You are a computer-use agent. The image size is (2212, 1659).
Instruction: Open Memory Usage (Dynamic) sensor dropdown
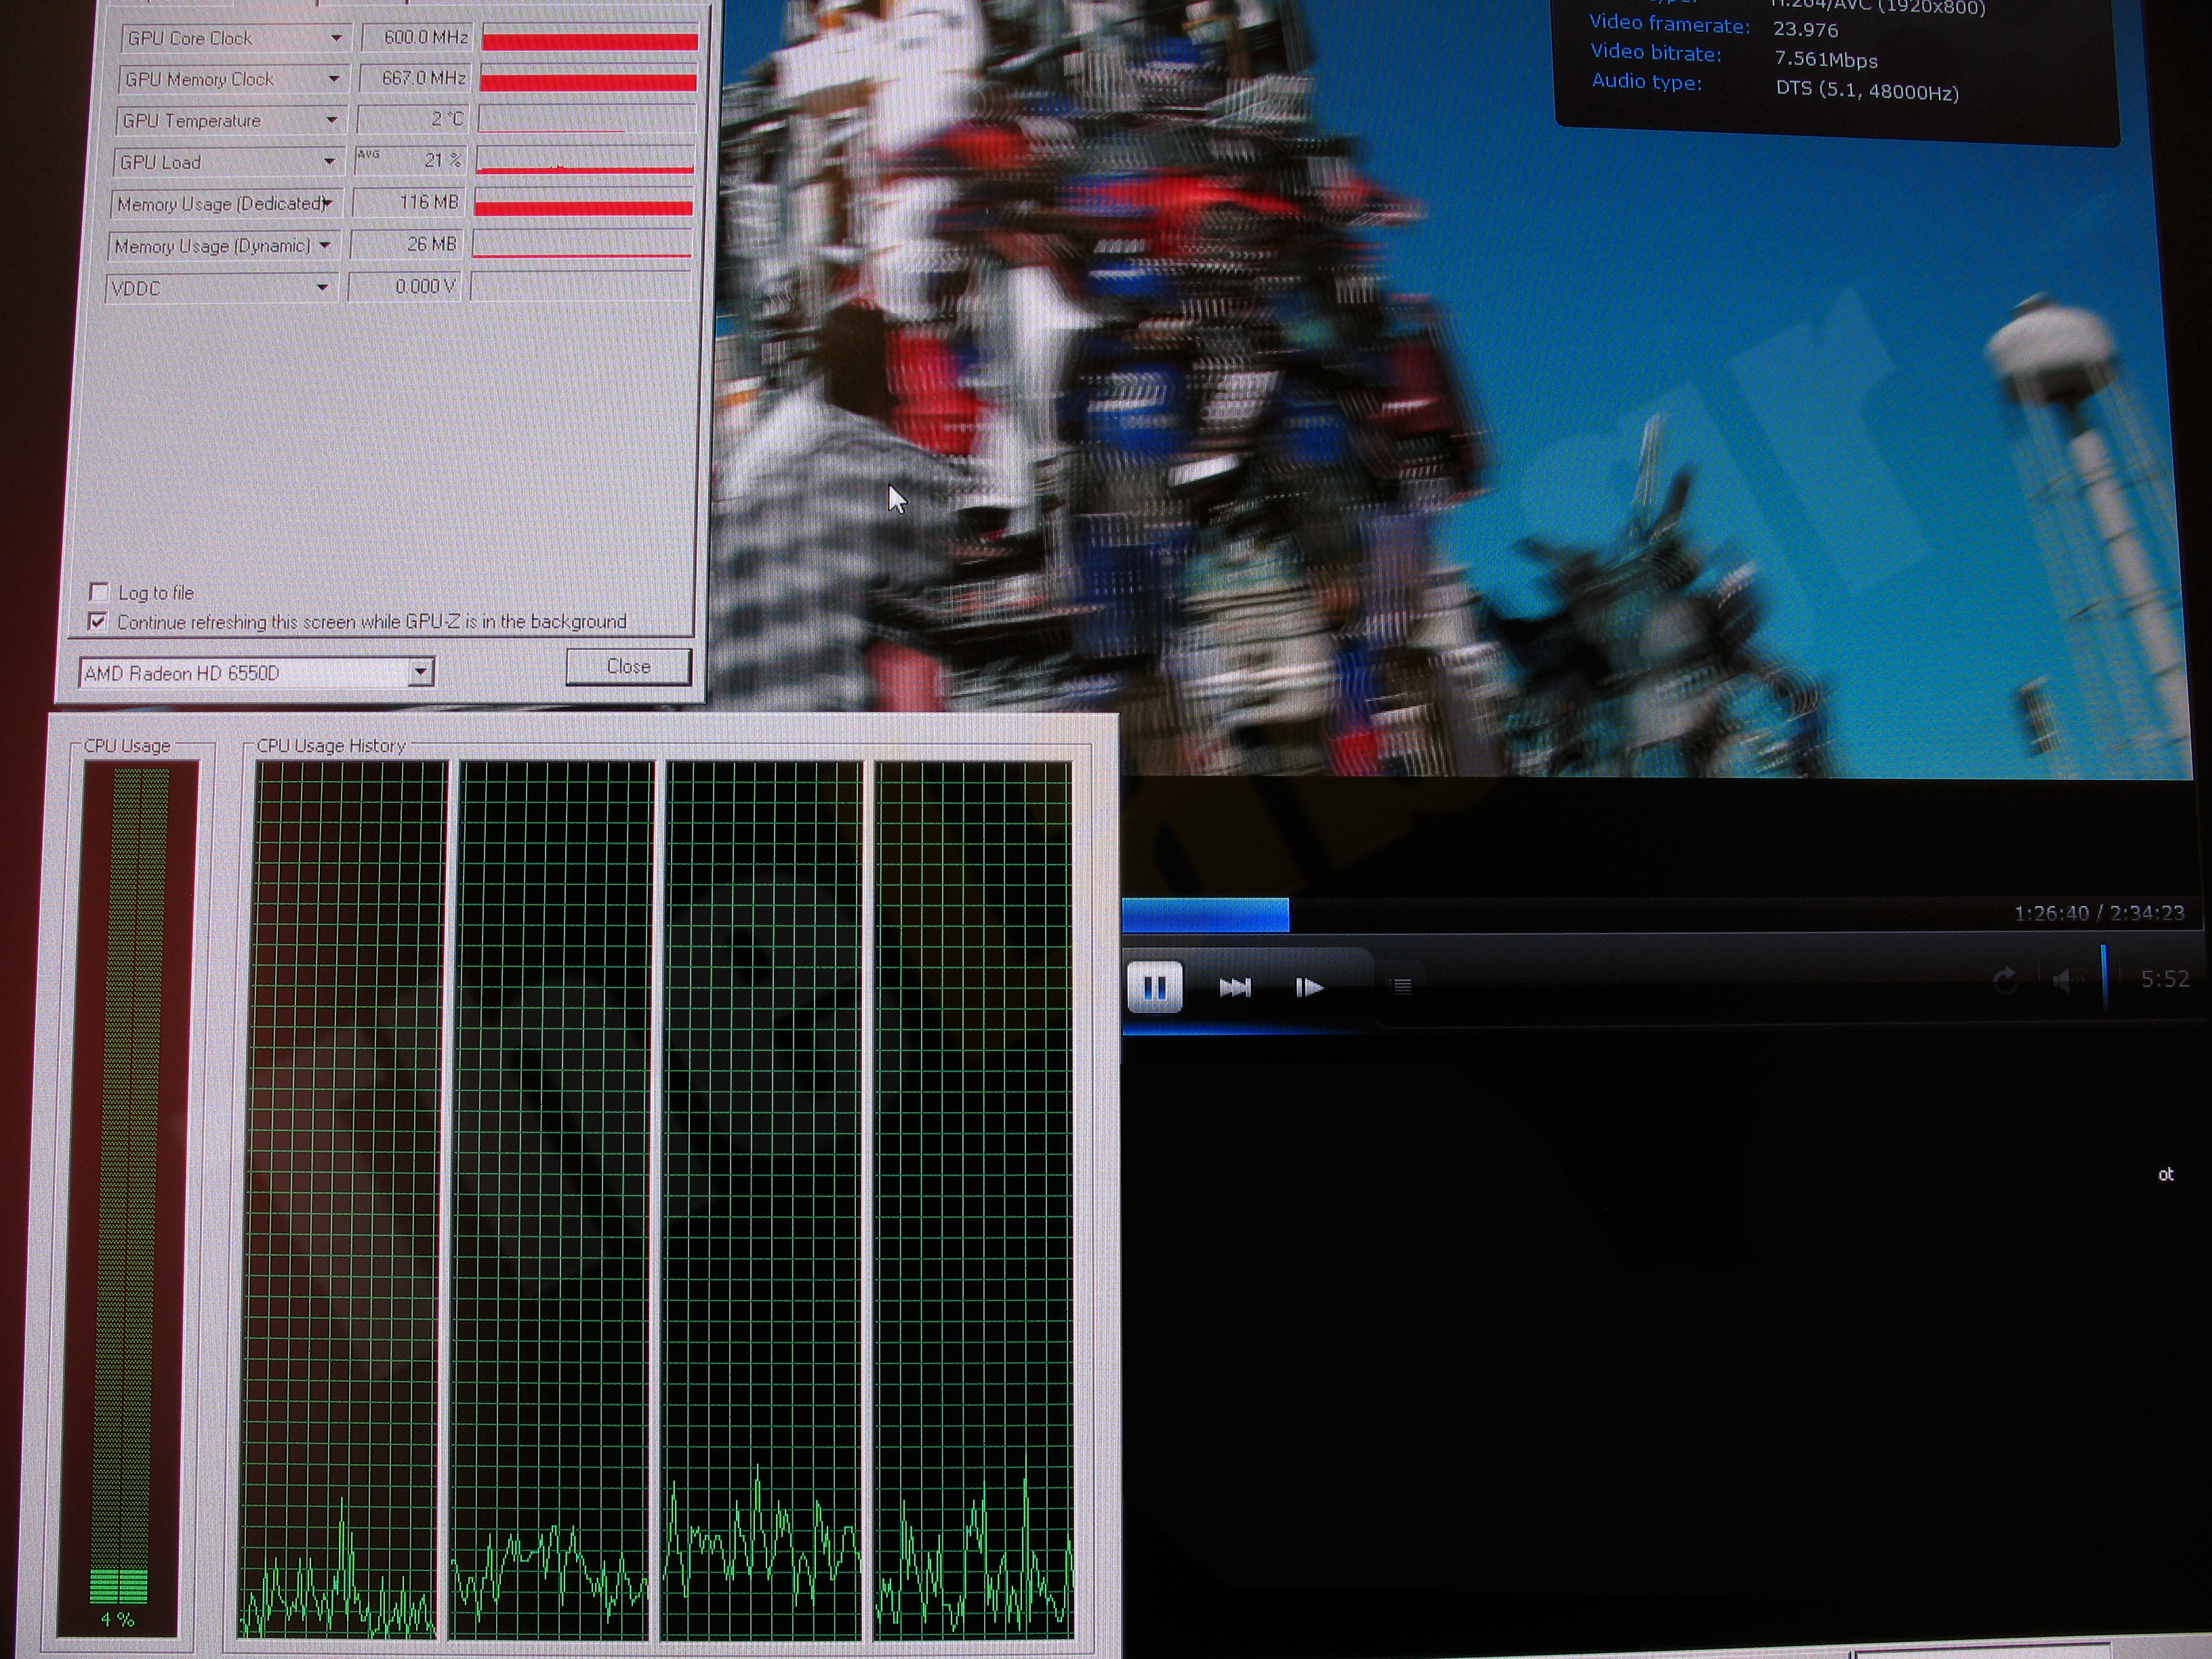324,245
